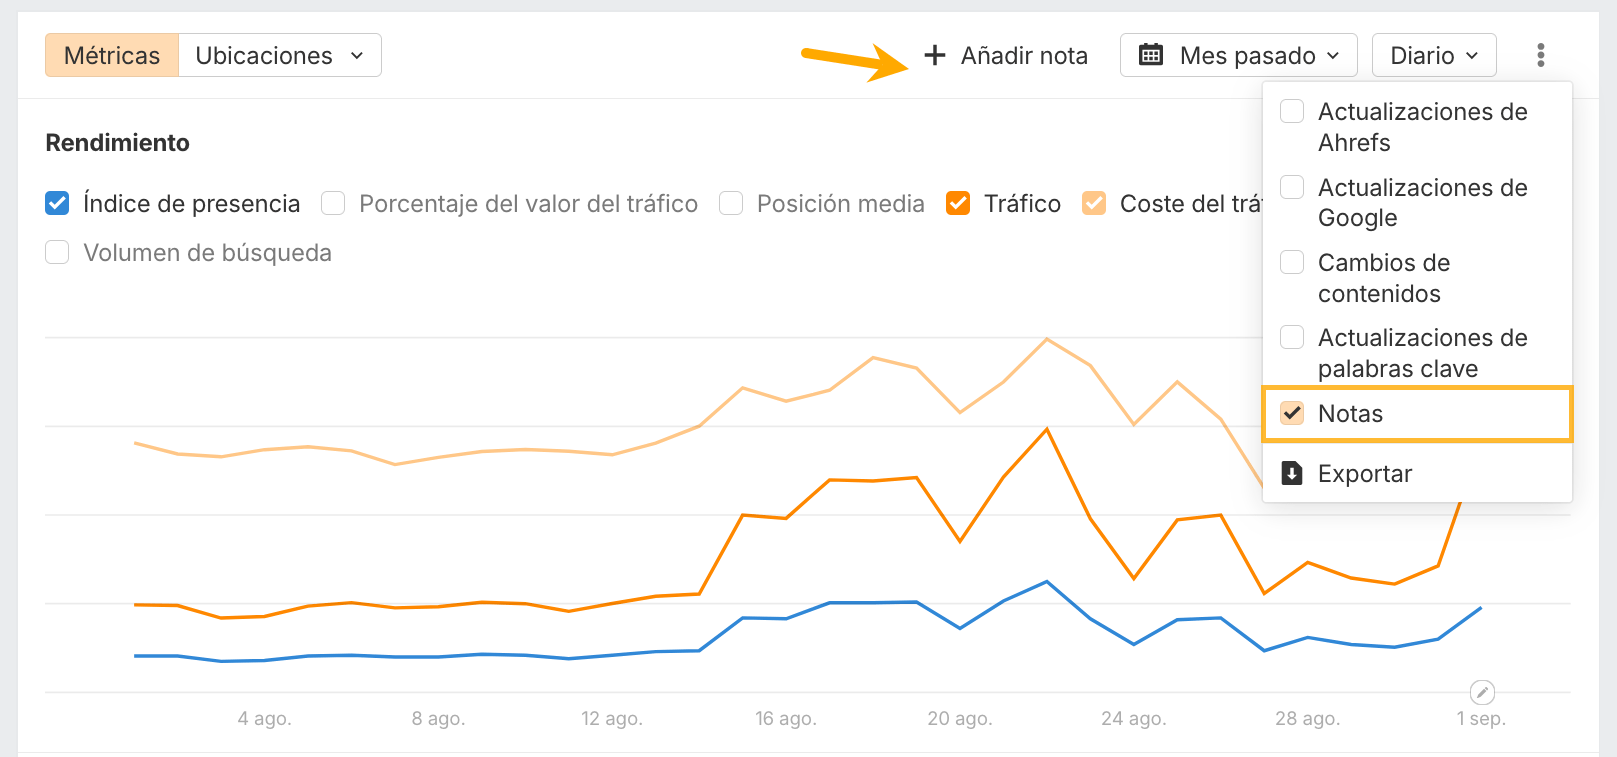1617x757 pixels.
Task: Click the pencil edit icon near the chart corner
Action: [x=1483, y=691]
